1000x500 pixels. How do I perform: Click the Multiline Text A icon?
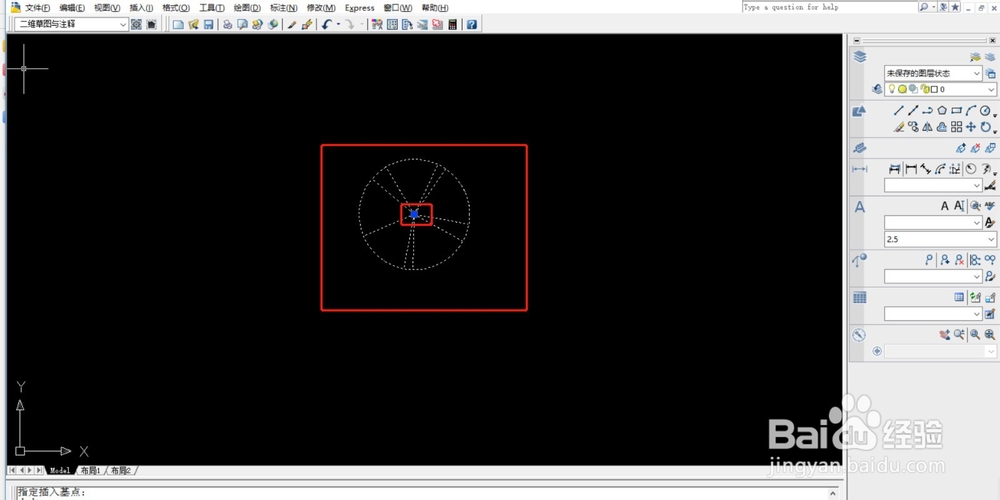click(945, 206)
